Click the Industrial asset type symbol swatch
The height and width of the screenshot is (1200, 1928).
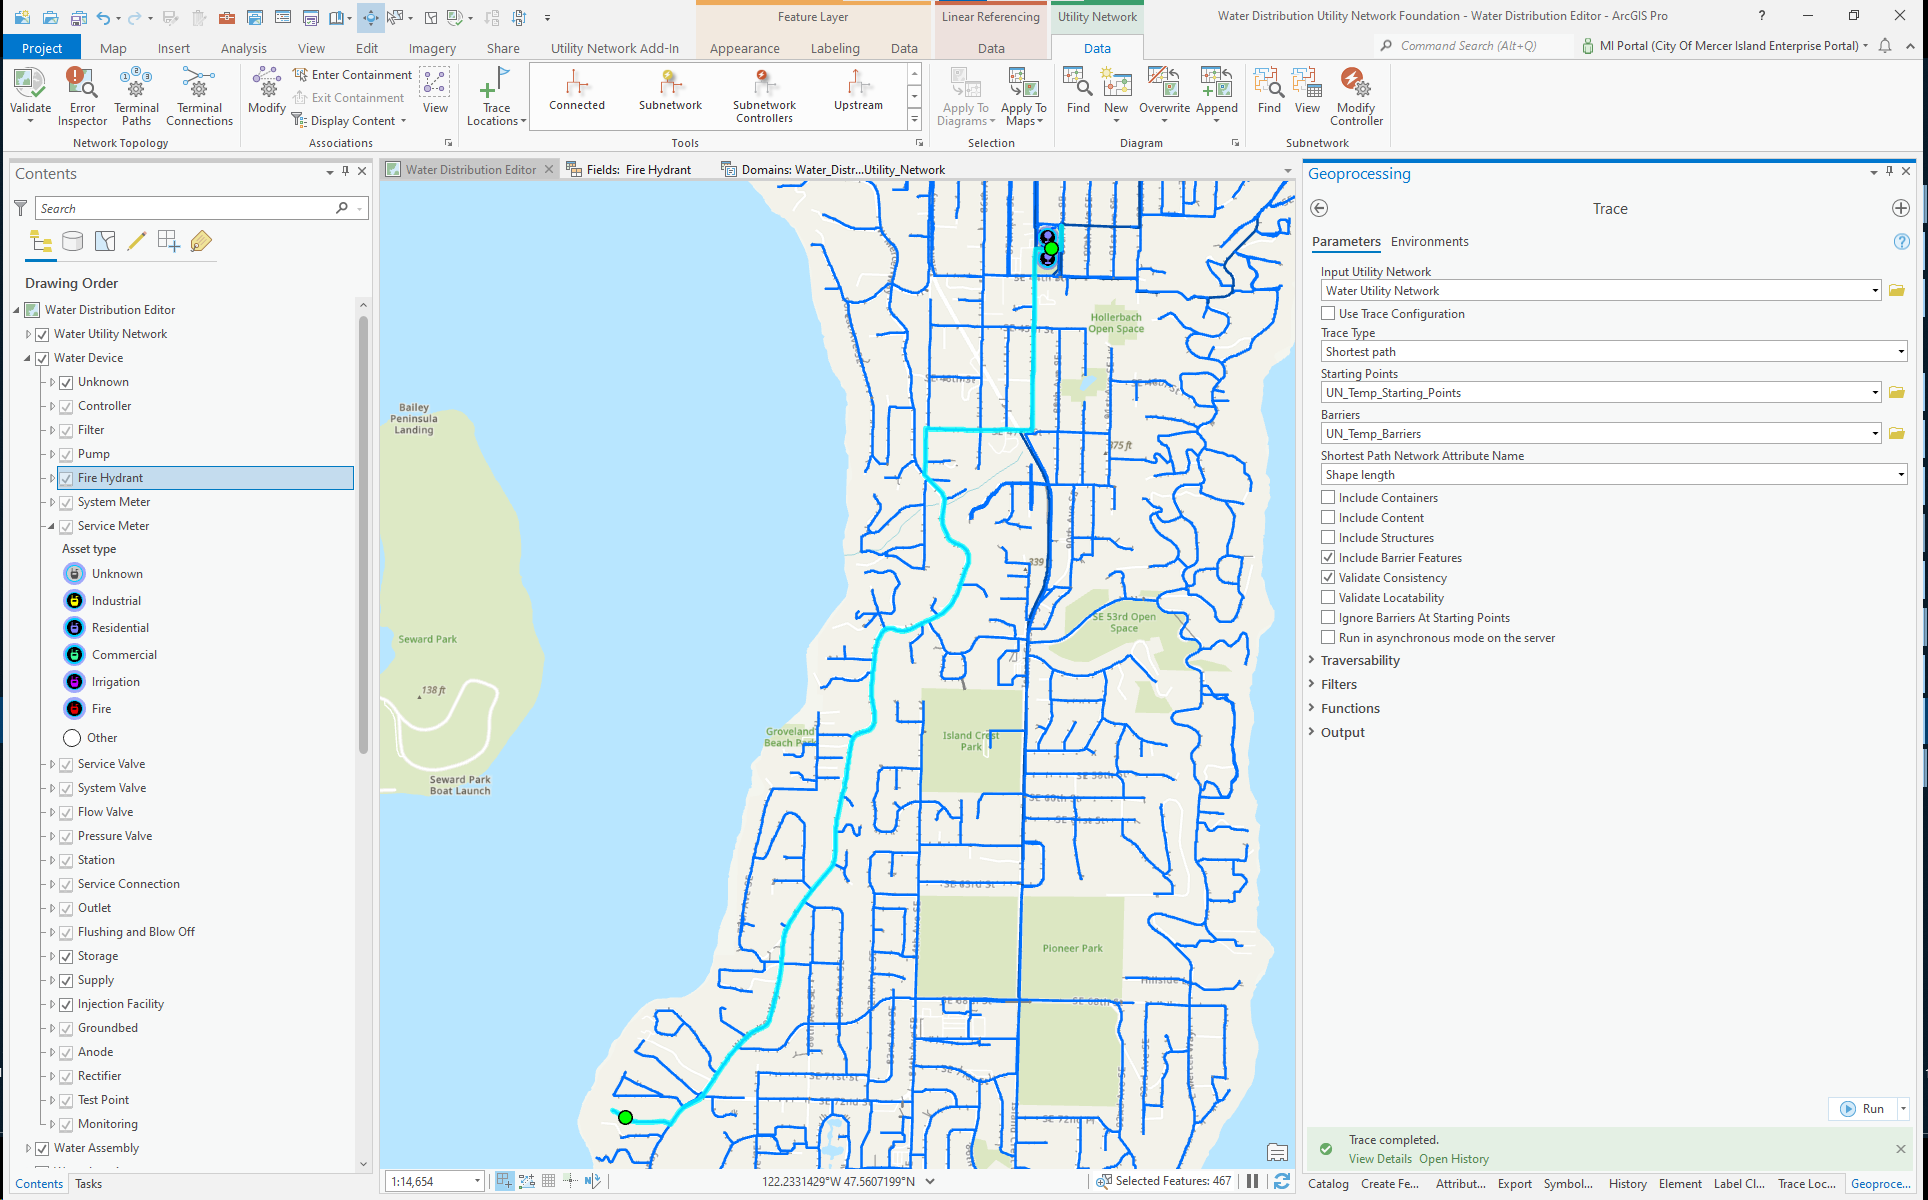coord(74,600)
